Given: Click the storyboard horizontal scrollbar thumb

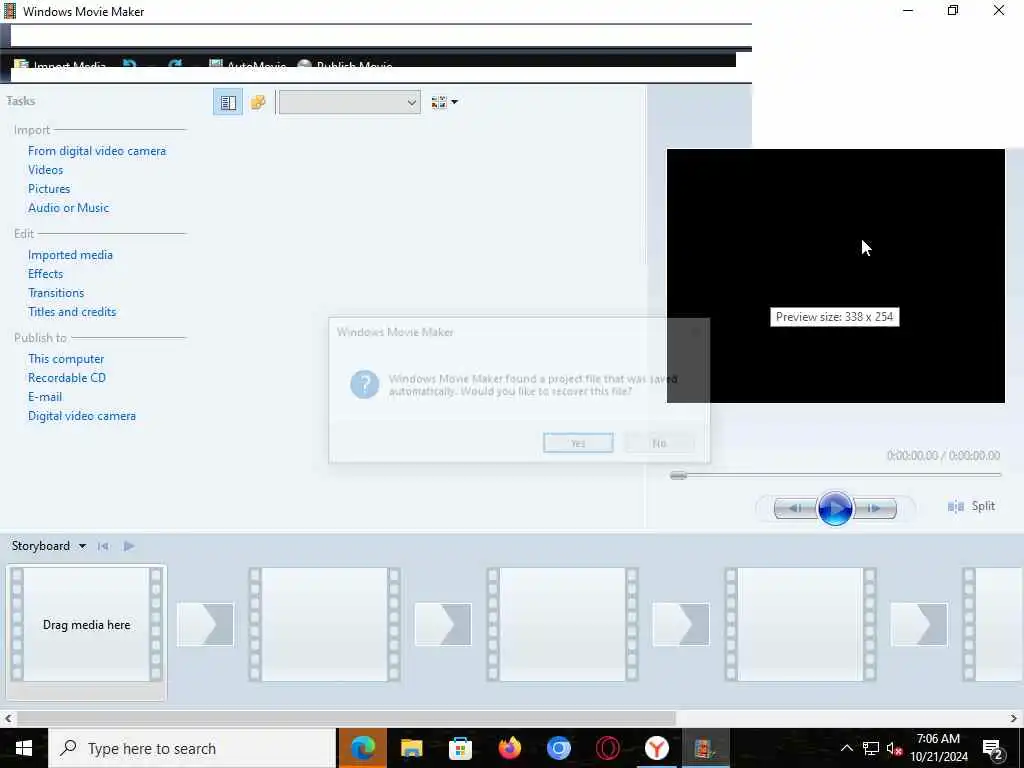Looking at the screenshot, I should point(346,718).
